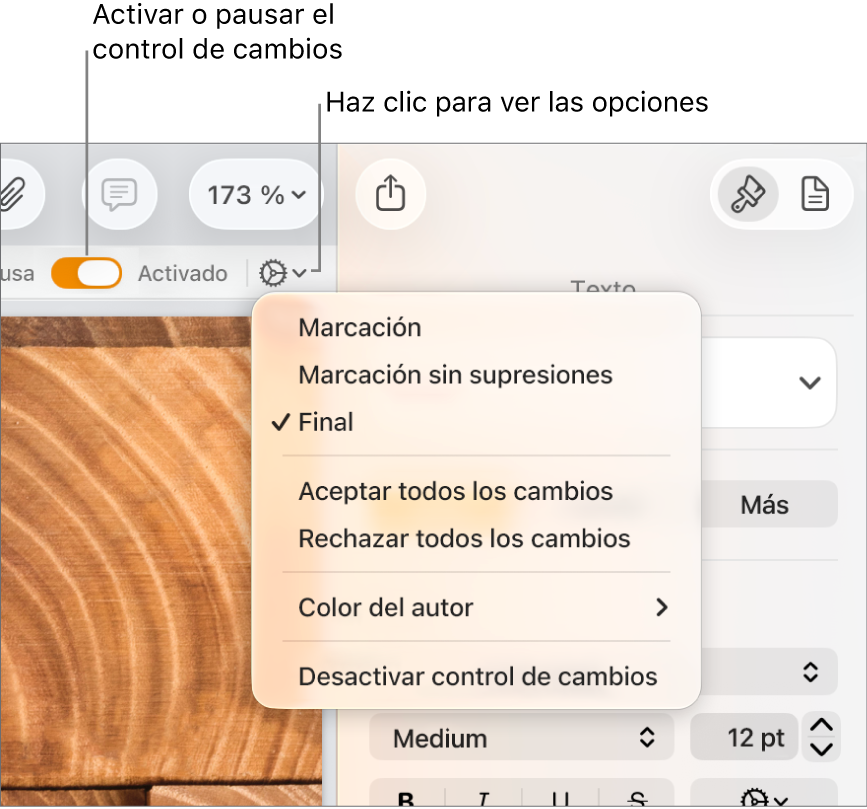The width and height of the screenshot is (867, 809).
Task: Click the Activado status label
Action: (182, 273)
